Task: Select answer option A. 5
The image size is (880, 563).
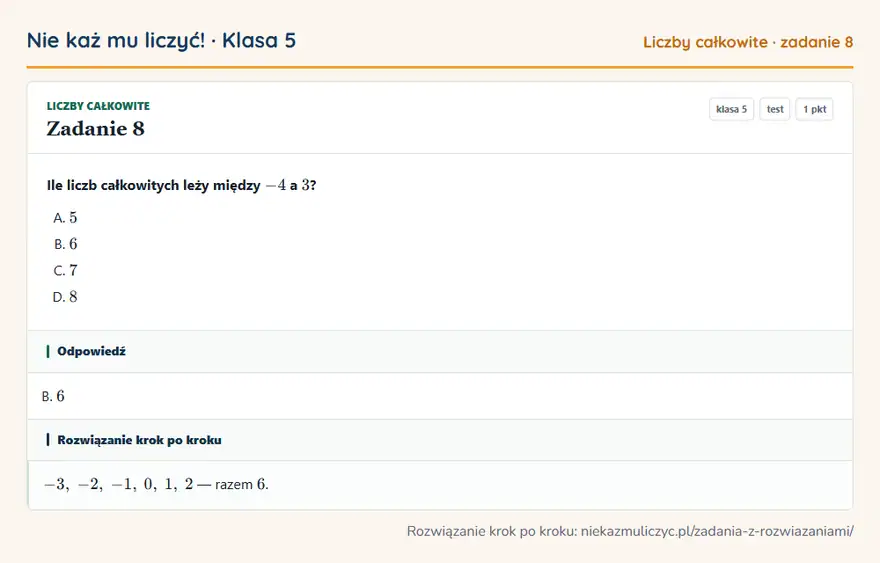Action: point(65,218)
